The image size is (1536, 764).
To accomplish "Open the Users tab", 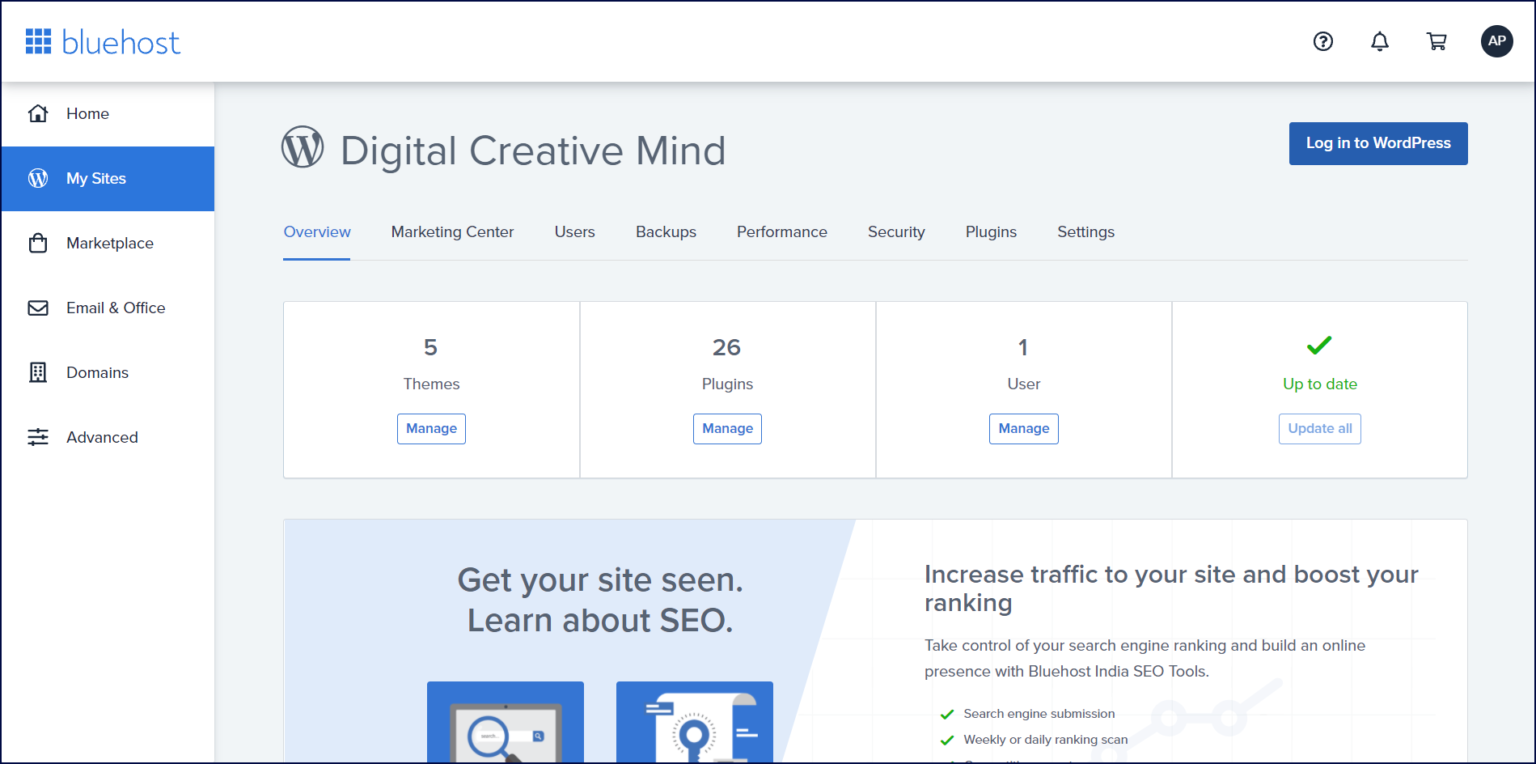I will point(575,232).
